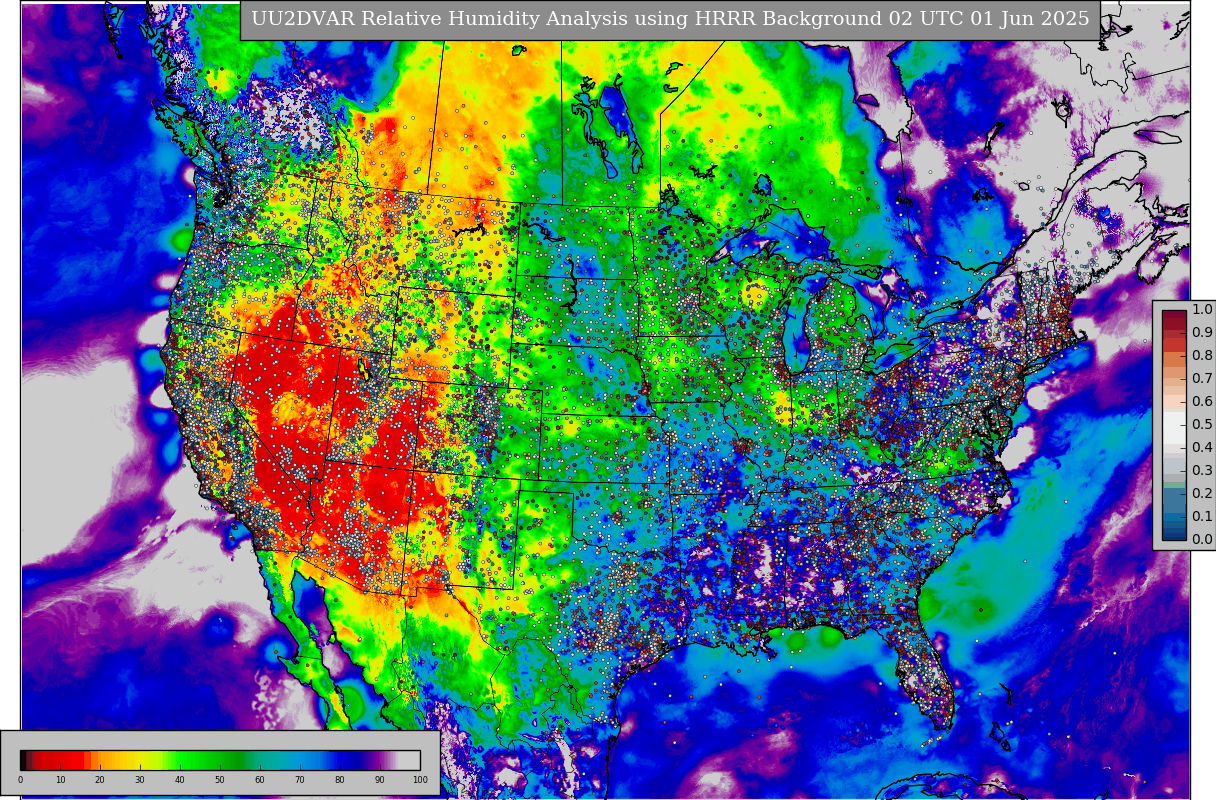Click the 0.8 label on right colorbar
The height and width of the screenshot is (800, 1216).
pos(1203,355)
